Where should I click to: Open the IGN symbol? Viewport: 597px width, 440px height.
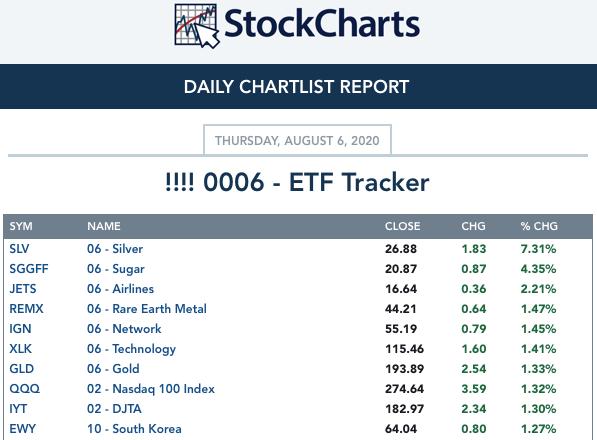pos(20,329)
